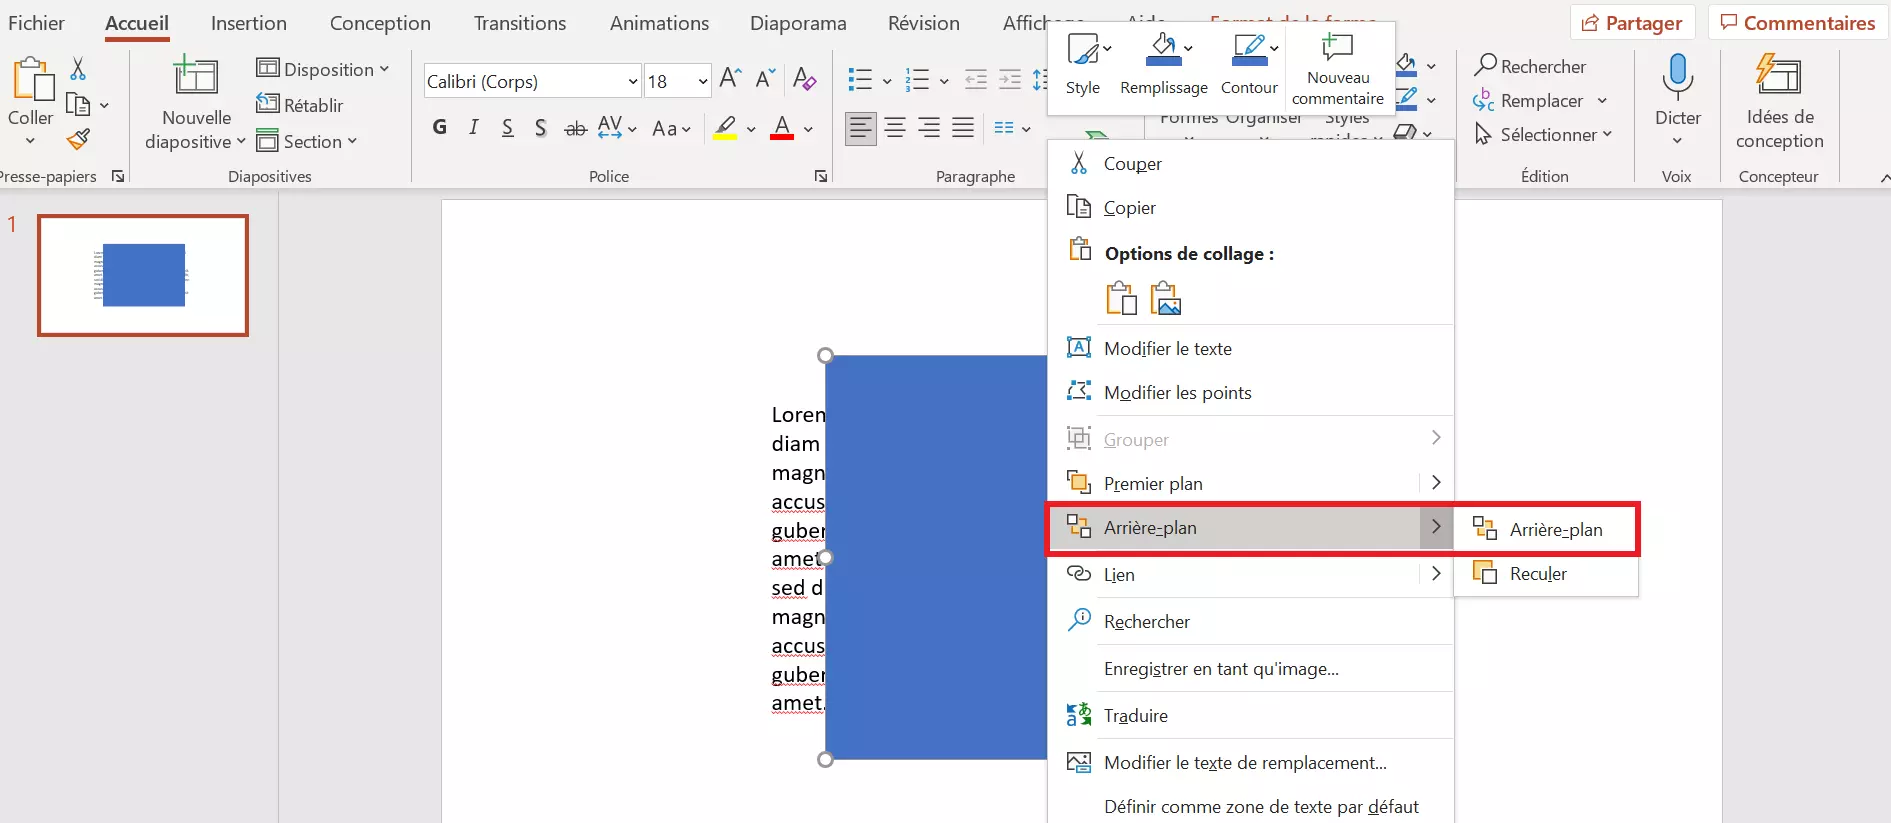Increase list indent level icon
Image resolution: width=1891 pixels, height=823 pixels.
click(x=1011, y=80)
